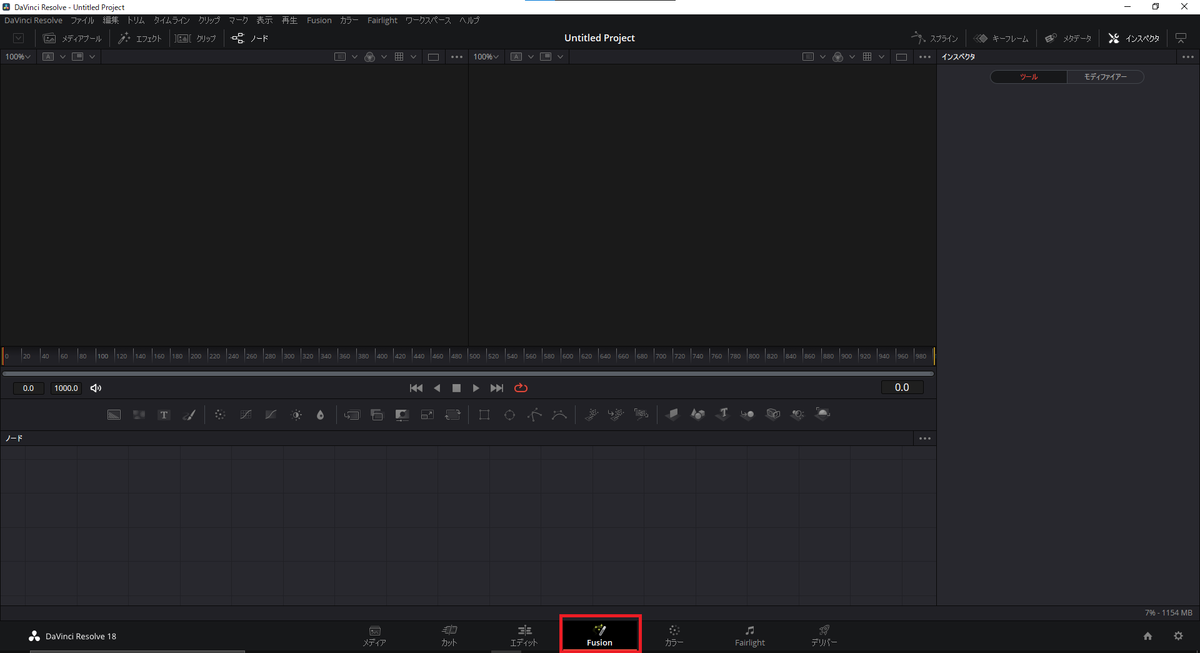Add a Spotlight node
The image size is (1200, 653).
[797, 414]
